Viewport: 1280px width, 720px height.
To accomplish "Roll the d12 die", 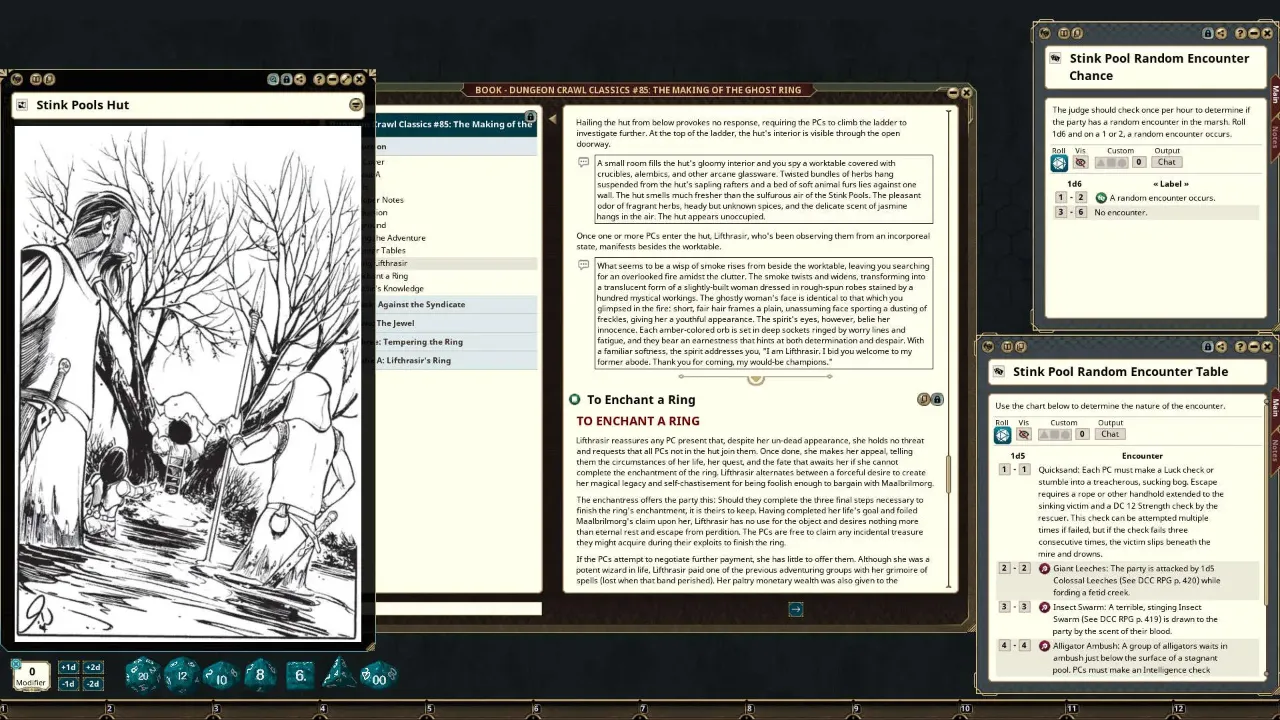I will (182, 676).
